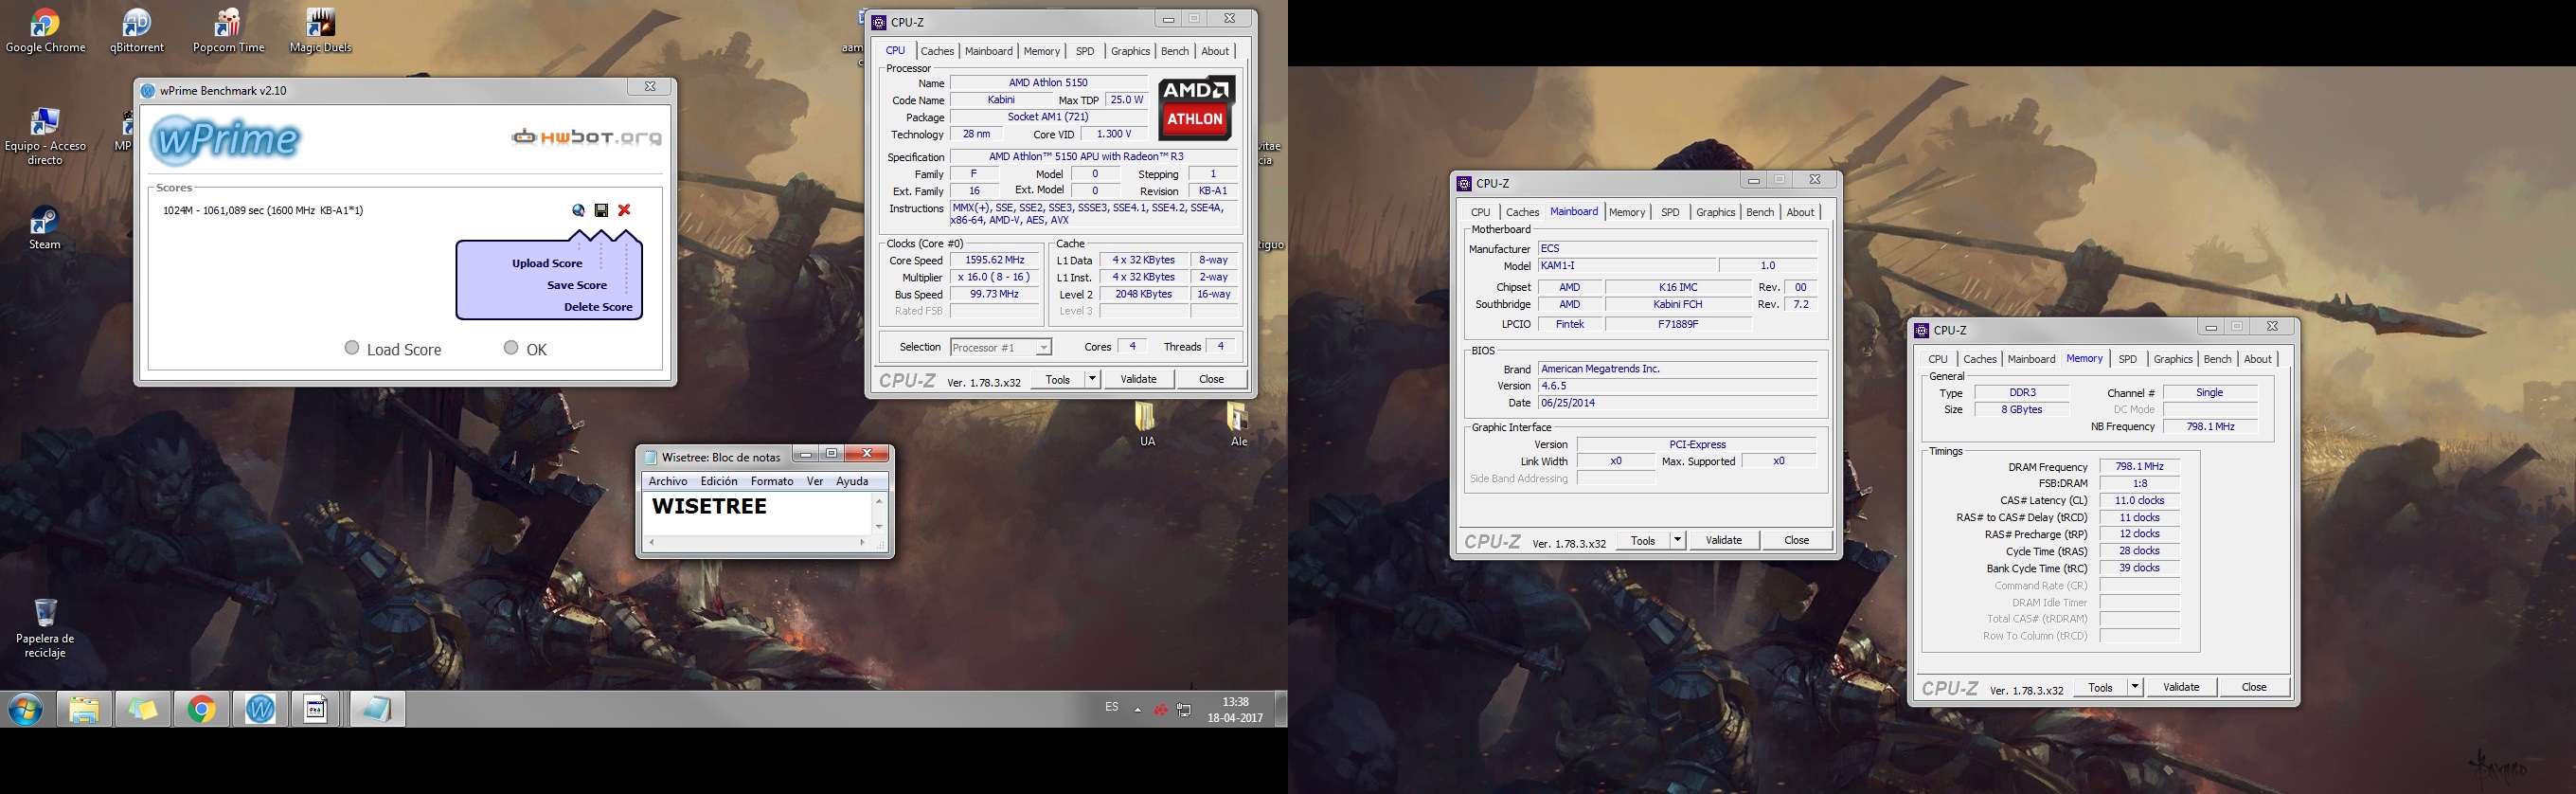
Task: Click the ES language indicator
Action: click(1111, 707)
